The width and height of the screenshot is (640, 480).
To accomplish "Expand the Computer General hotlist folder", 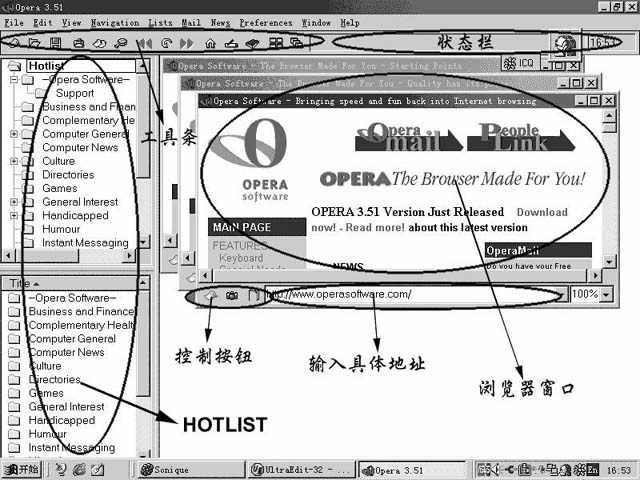I will pyautogui.click(x=14, y=133).
